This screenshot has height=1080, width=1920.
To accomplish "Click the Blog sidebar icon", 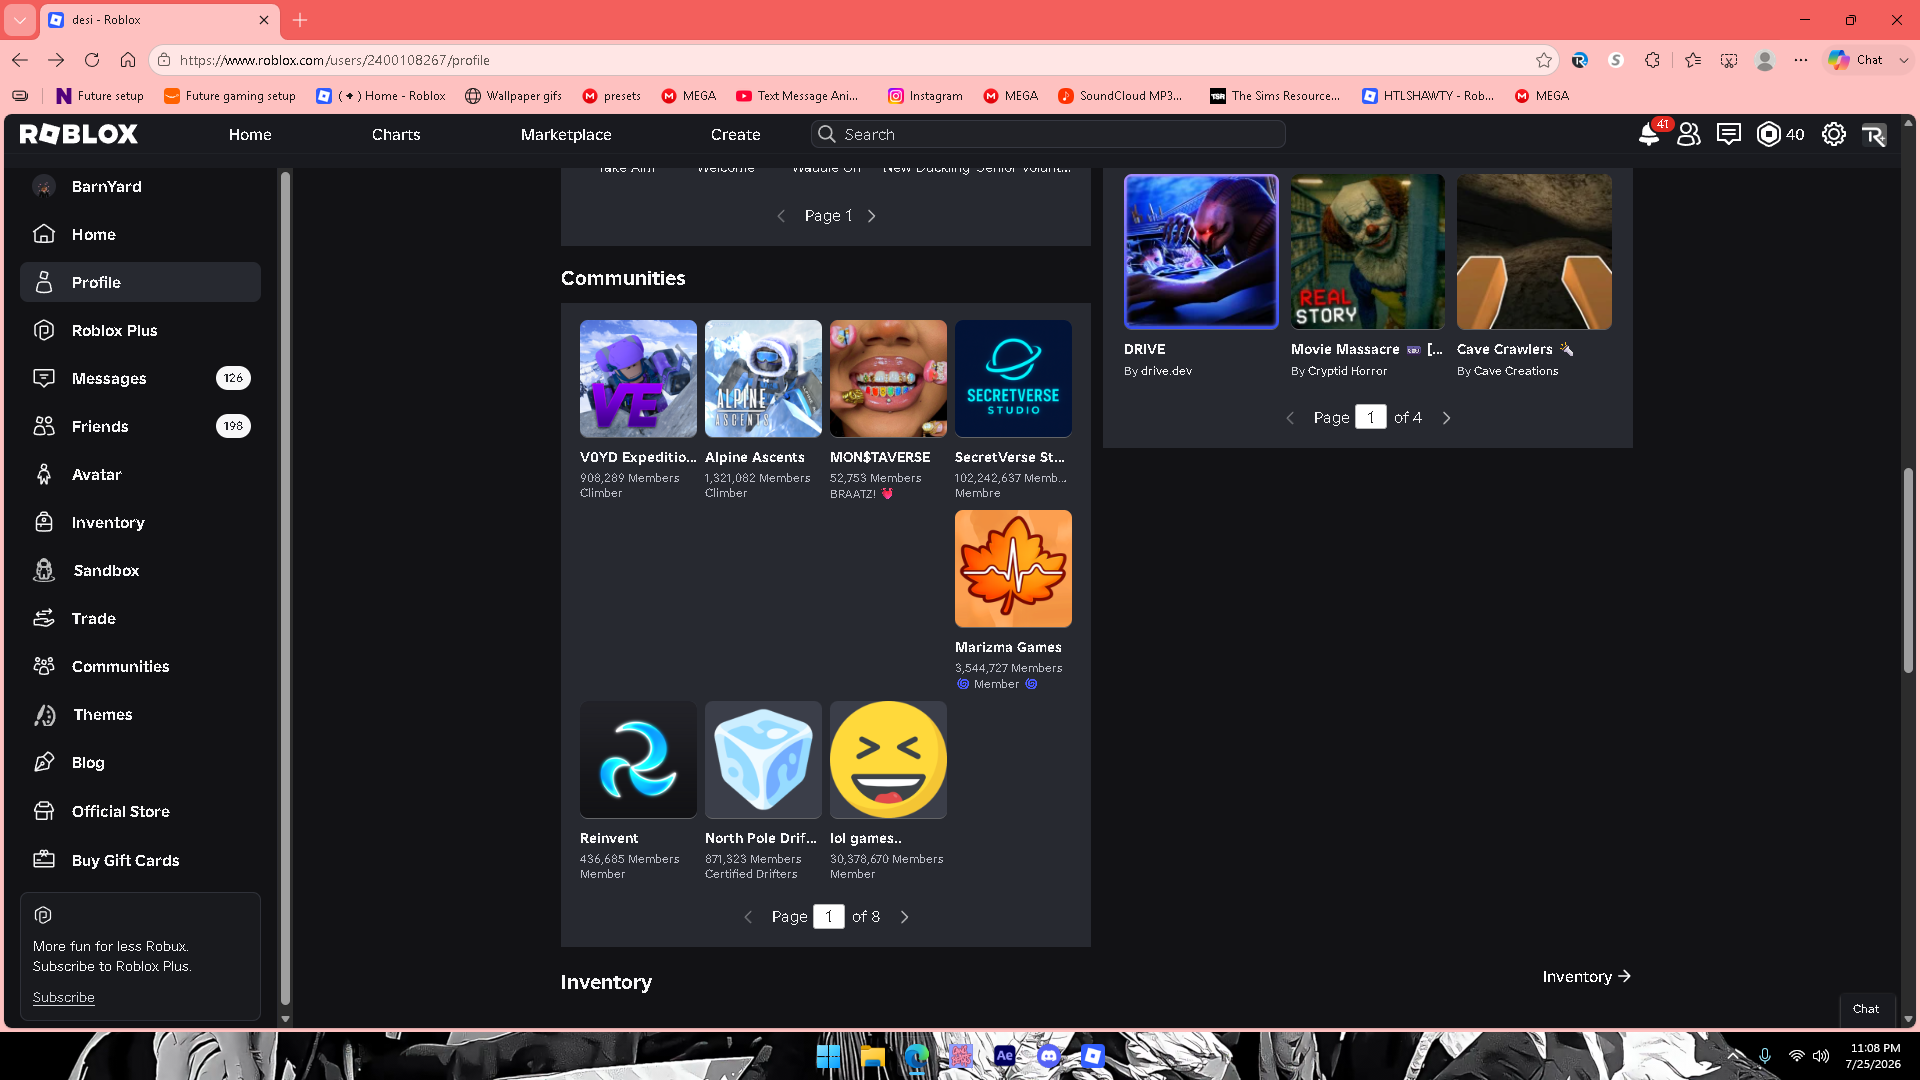I will click(x=44, y=762).
